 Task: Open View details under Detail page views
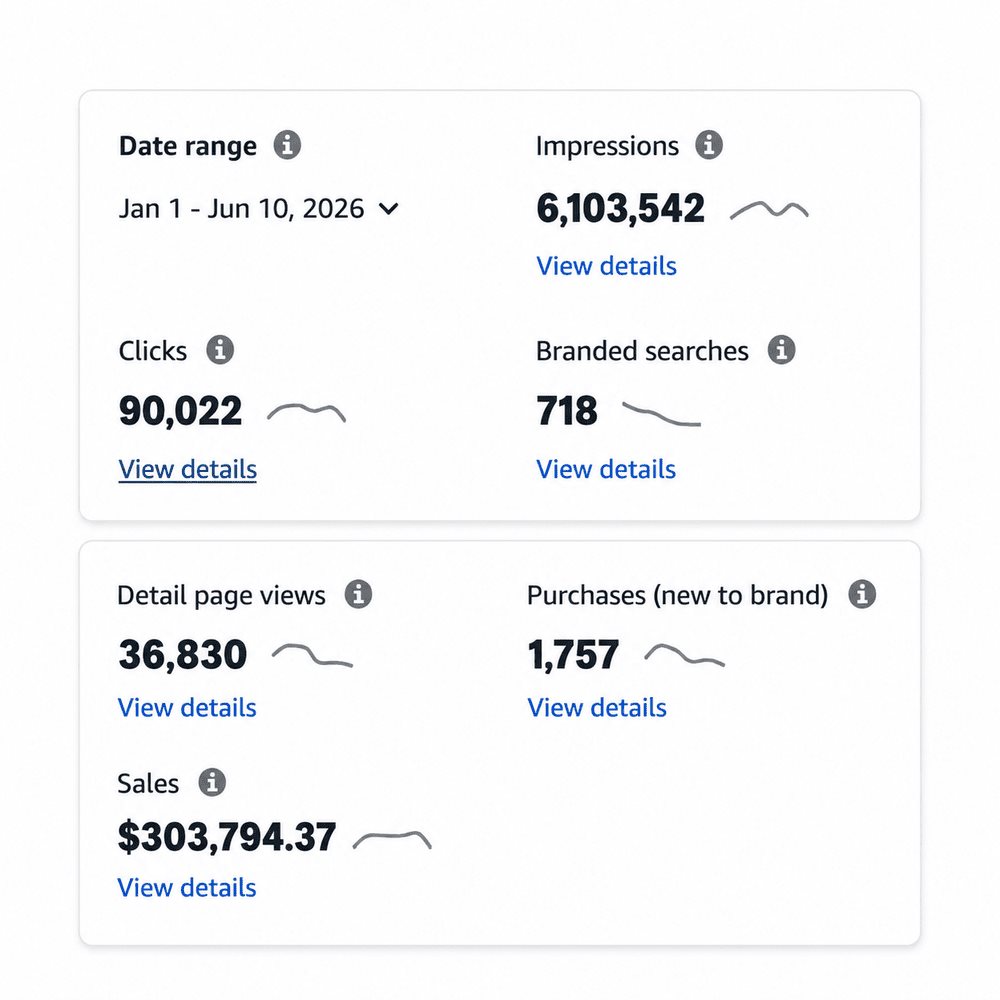[x=187, y=708]
